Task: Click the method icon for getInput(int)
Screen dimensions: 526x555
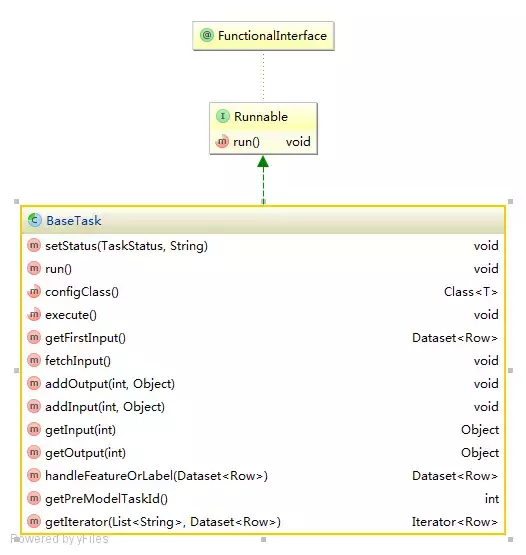Action: coord(34,429)
